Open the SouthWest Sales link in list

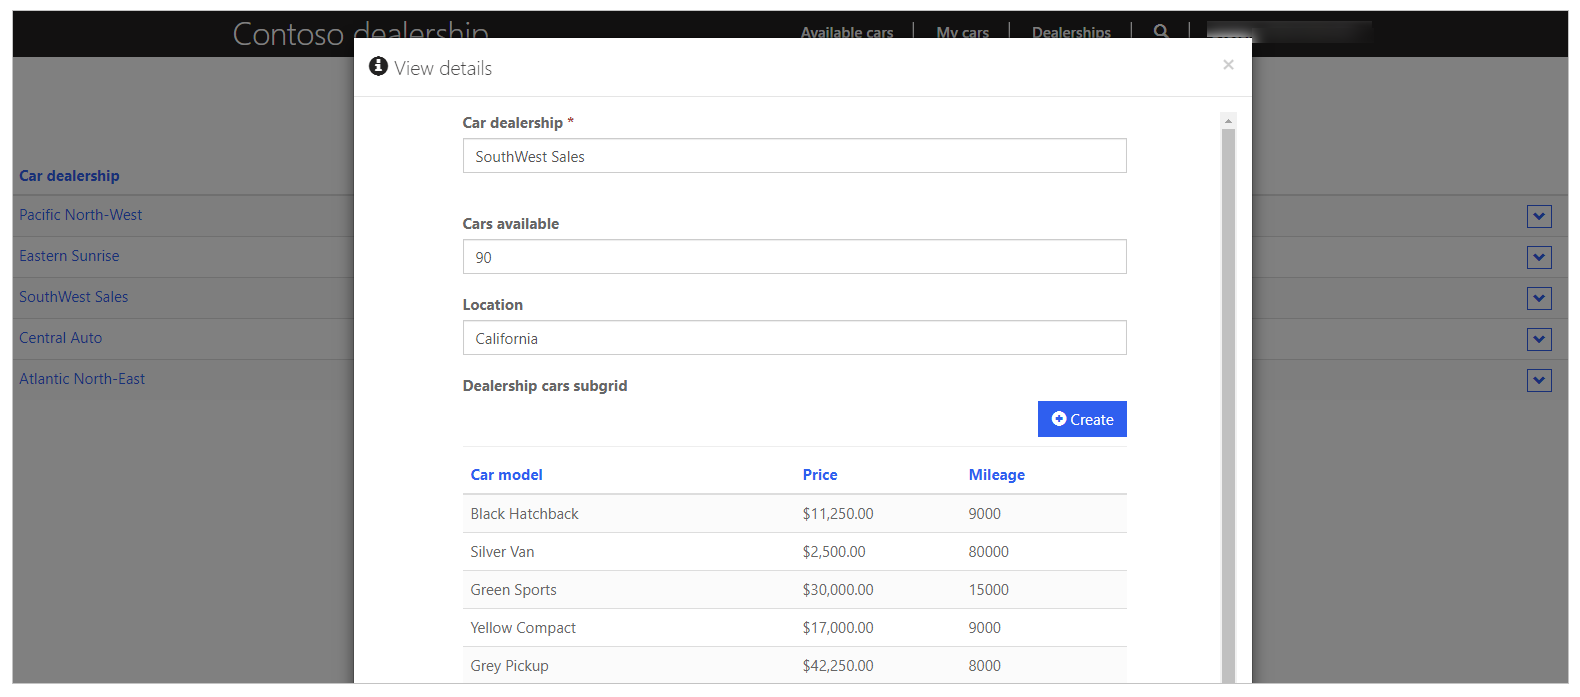pyautogui.click(x=73, y=297)
